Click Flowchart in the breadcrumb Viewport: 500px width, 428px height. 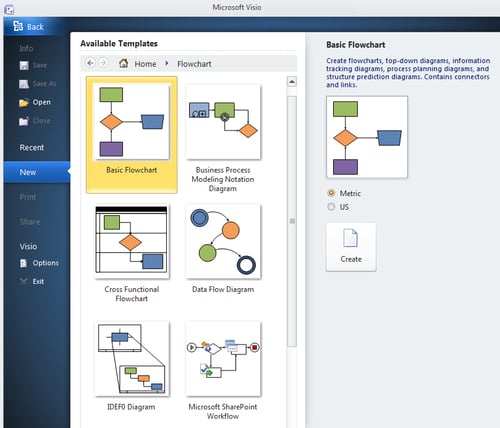click(x=194, y=64)
